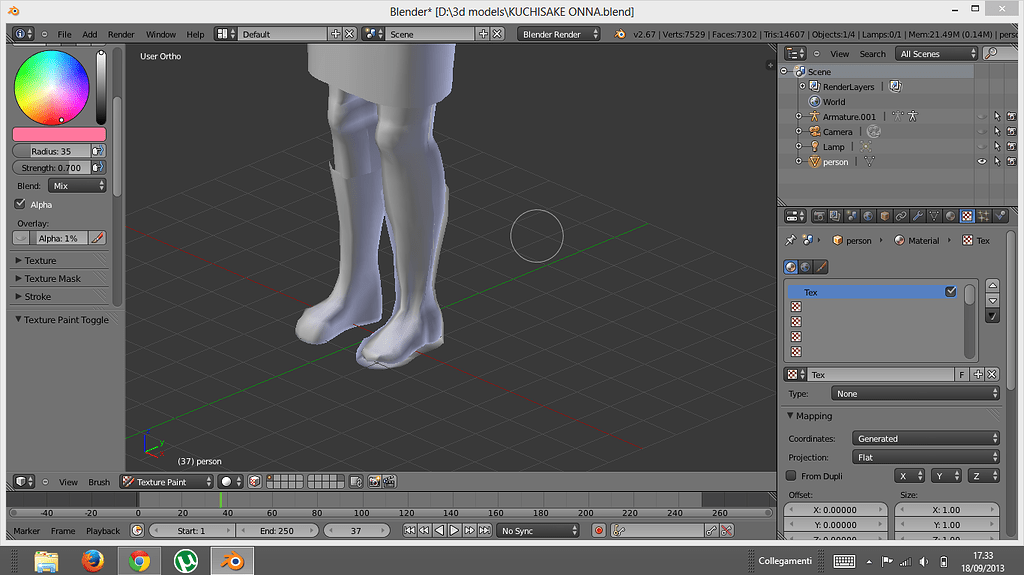Viewport: 1024px width, 575px height.
Task: Open the Object Constraints properties tab
Action: point(901,216)
